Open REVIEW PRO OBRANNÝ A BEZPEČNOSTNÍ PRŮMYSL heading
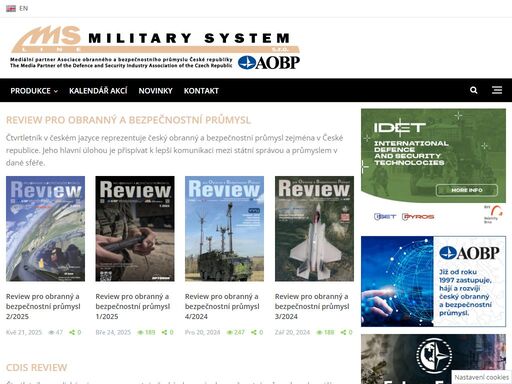 [x=128, y=120]
